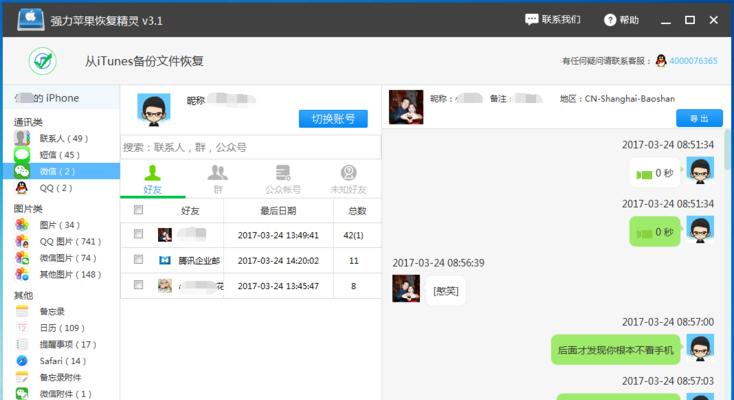Click the contact photo in chat header

tap(406, 107)
